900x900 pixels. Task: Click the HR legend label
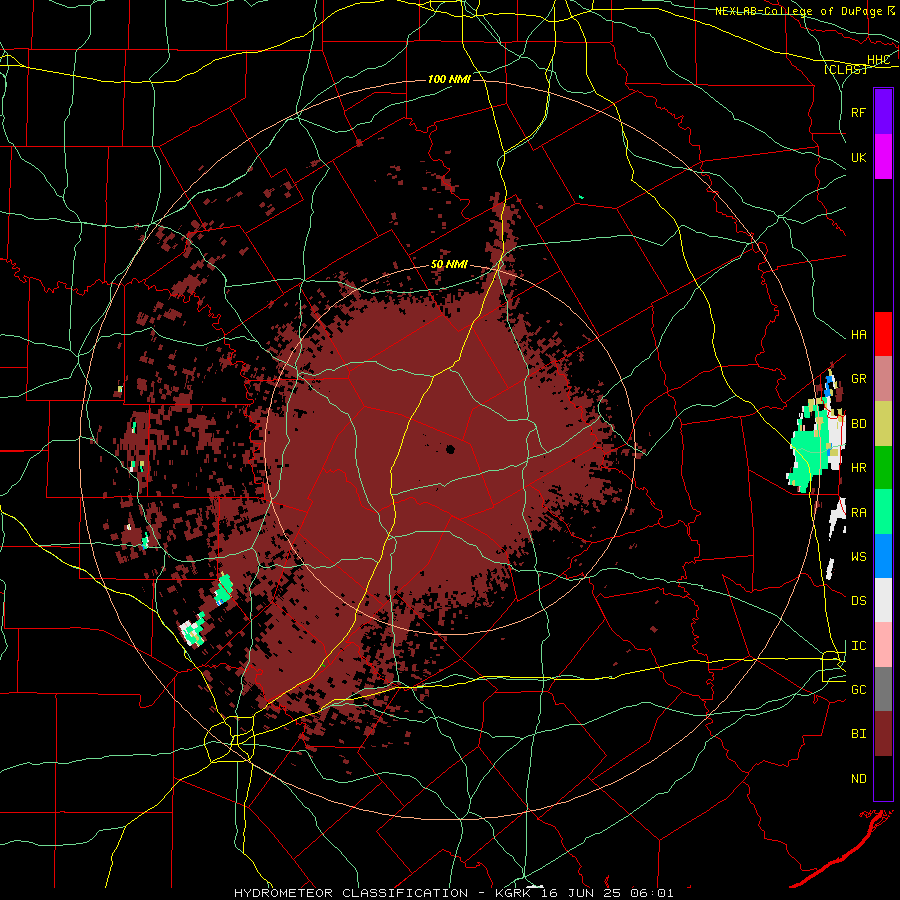[858, 468]
